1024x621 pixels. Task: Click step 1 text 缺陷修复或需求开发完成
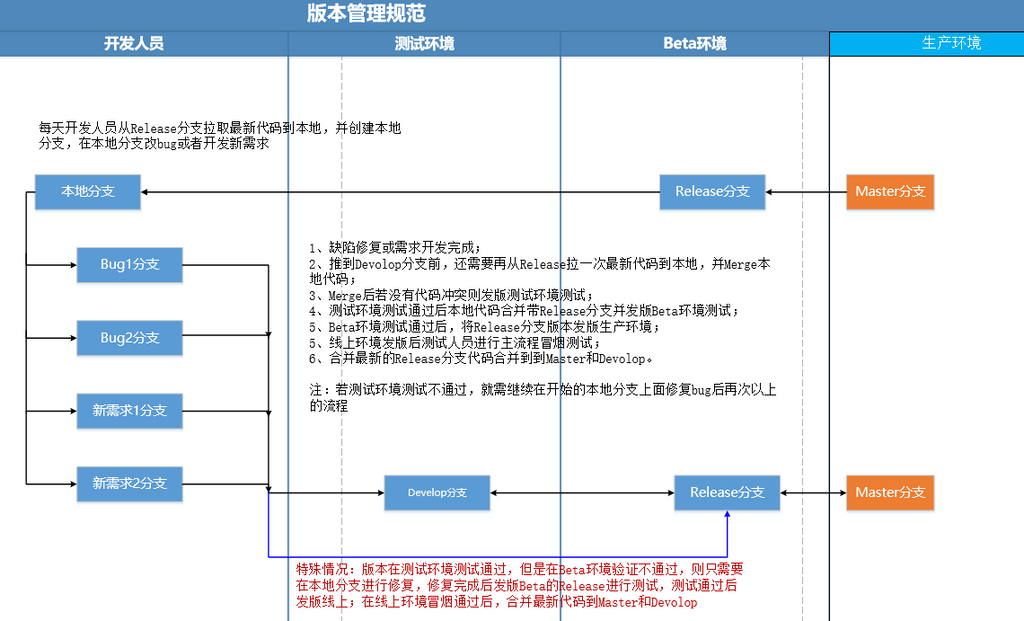point(394,247)
